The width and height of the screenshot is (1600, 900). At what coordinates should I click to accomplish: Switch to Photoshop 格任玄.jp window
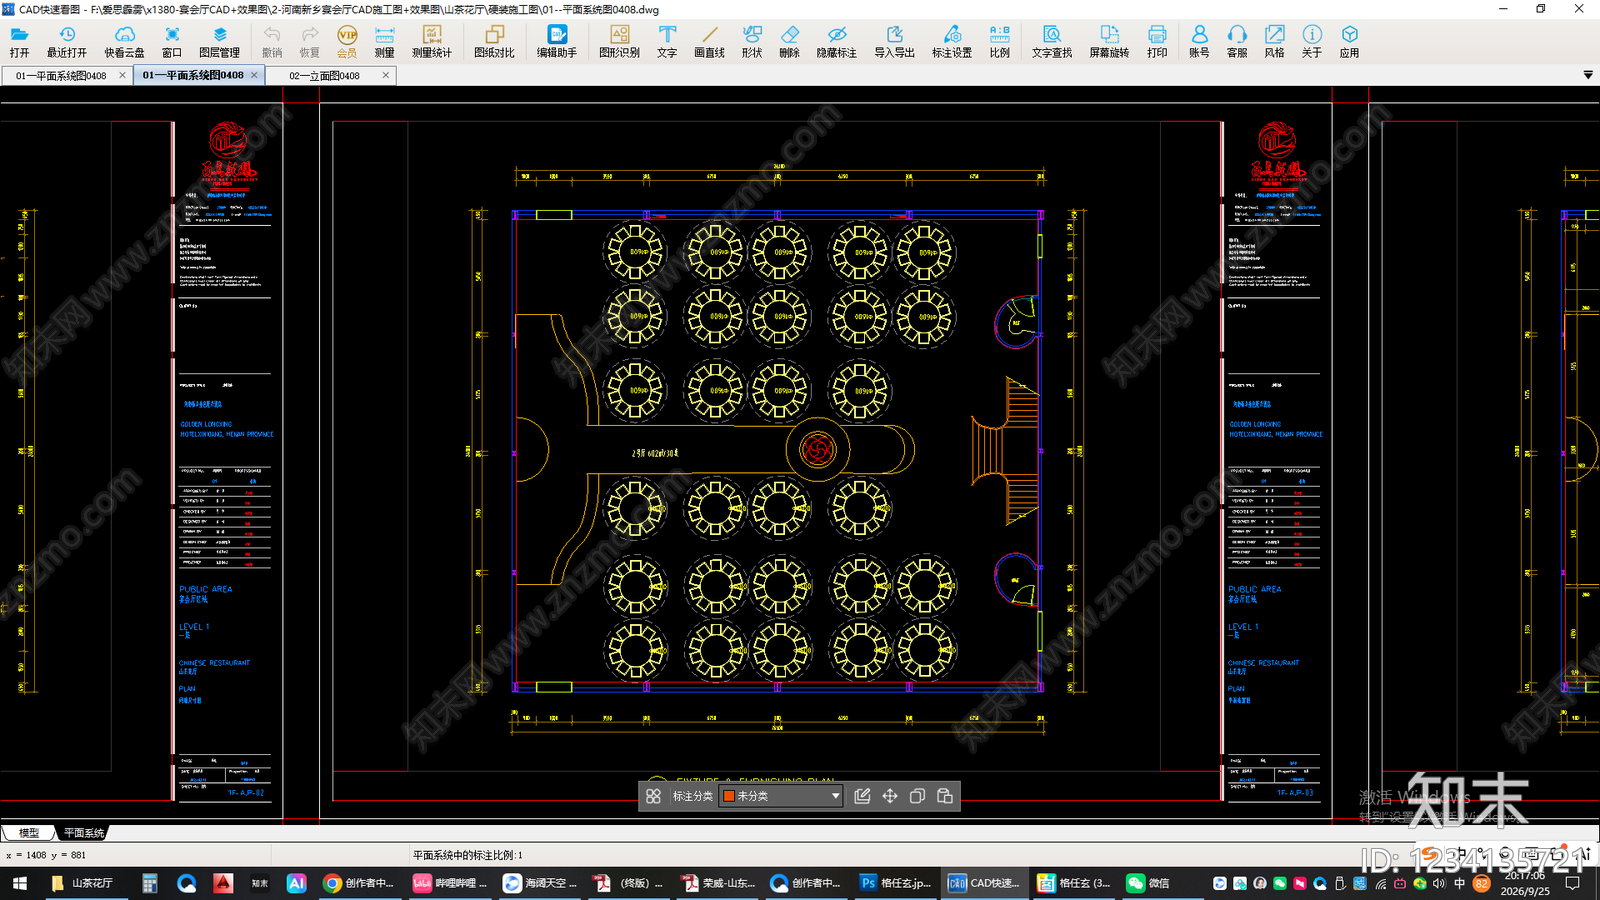(x=896, y=883)
